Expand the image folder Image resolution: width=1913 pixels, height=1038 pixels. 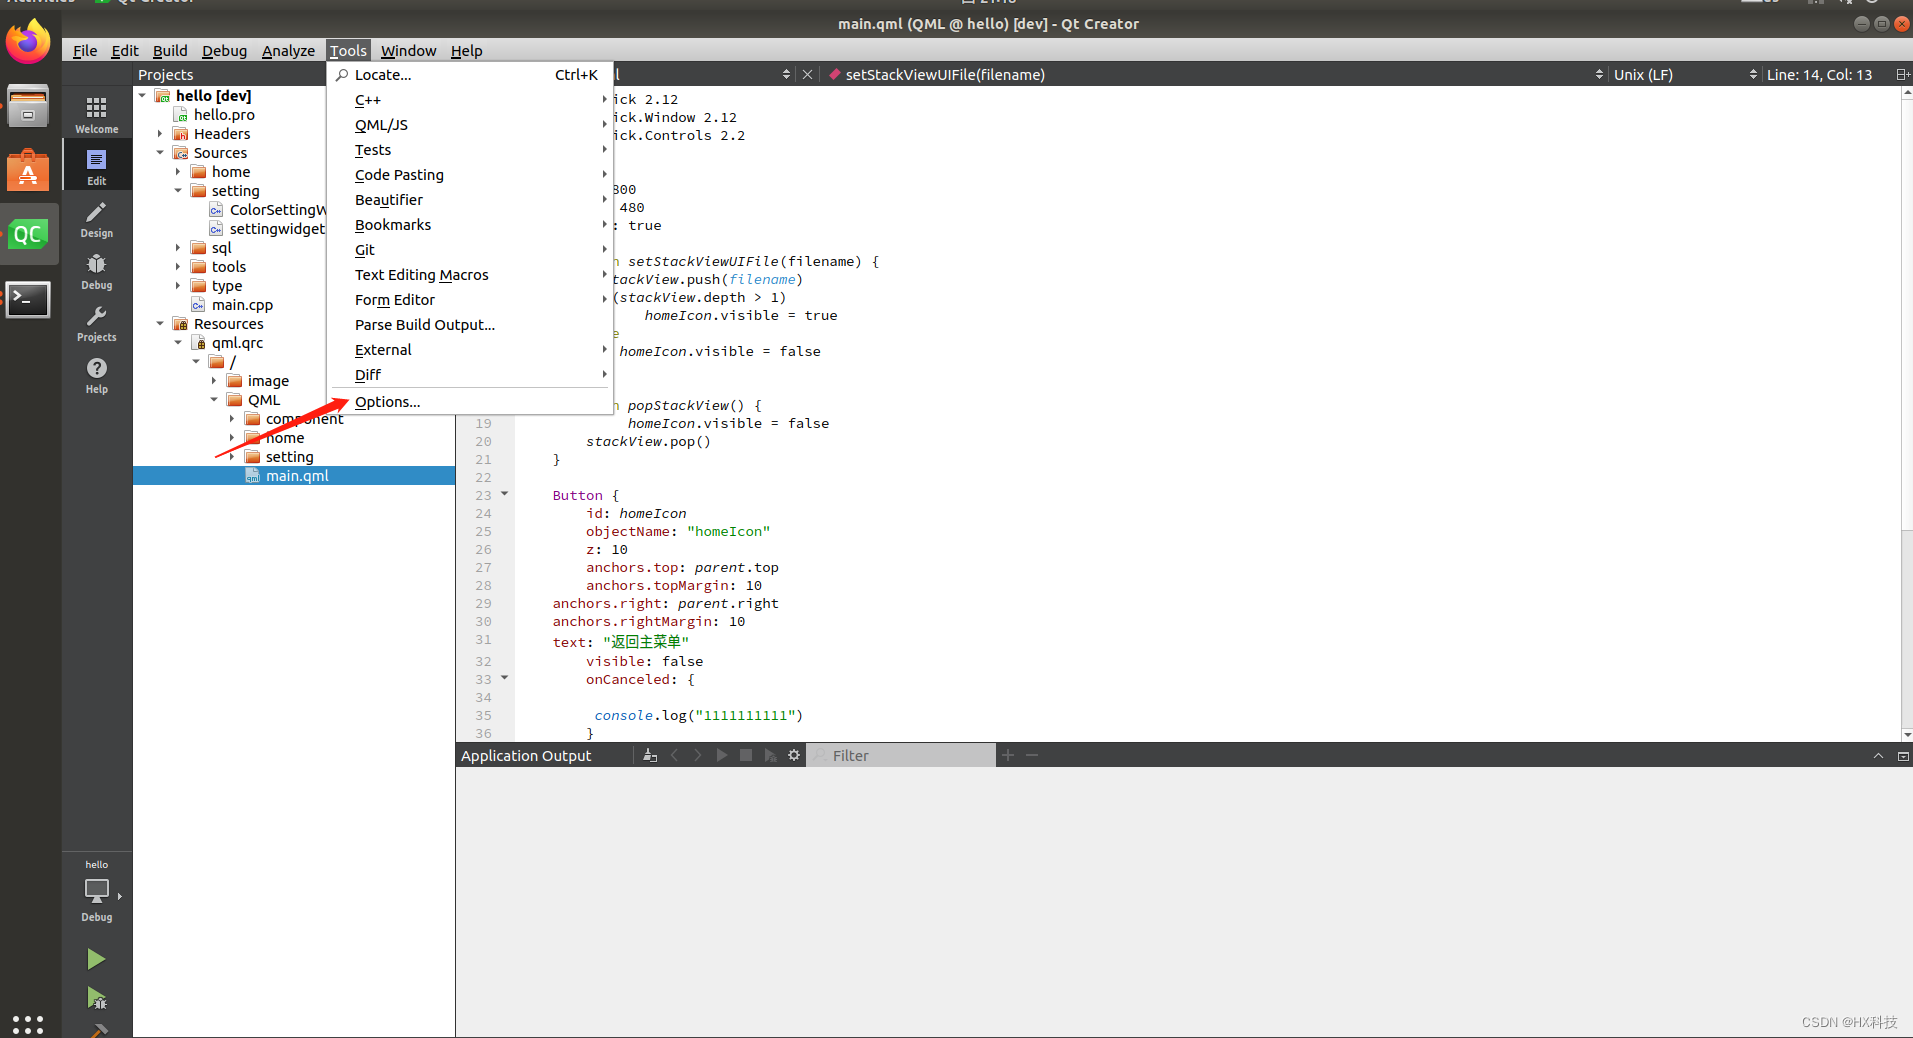214,381
